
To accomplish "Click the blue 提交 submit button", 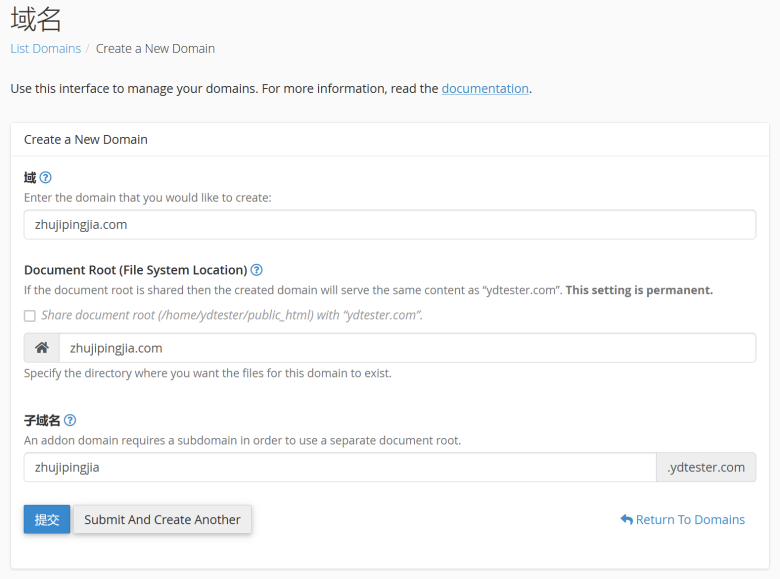I will point(47,519).
